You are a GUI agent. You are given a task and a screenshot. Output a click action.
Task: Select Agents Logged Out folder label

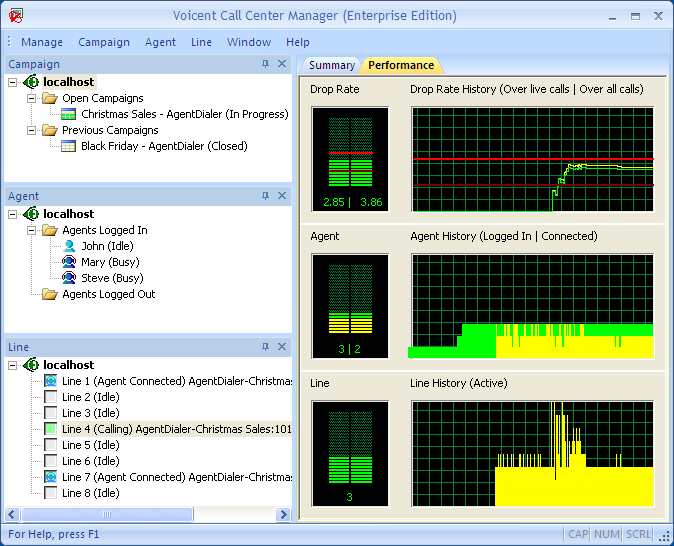(x=109, y=294)
